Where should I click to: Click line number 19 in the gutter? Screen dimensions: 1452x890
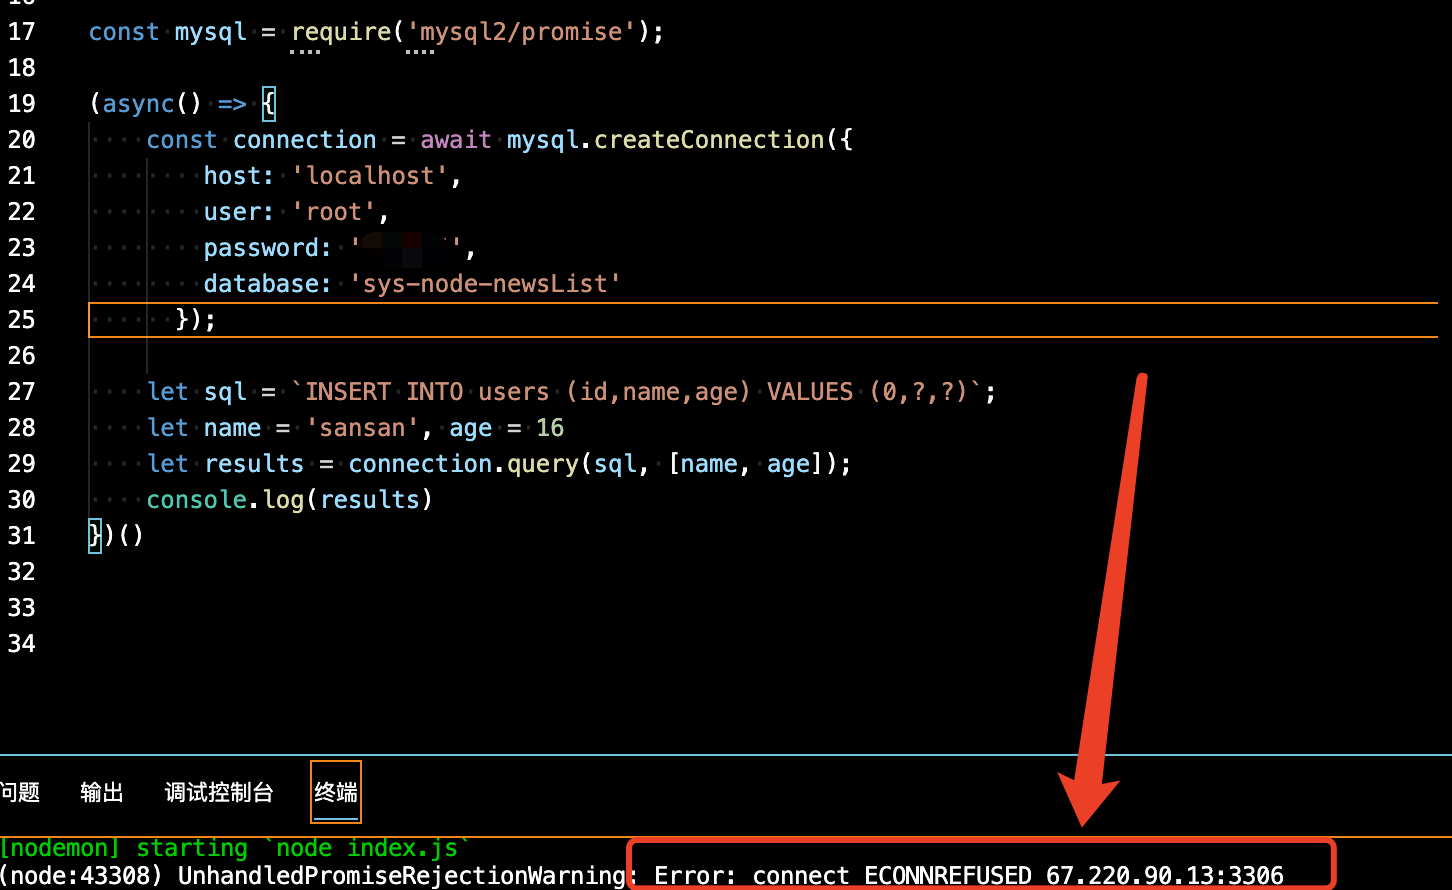pyautogui.click(x=21, y=104)
